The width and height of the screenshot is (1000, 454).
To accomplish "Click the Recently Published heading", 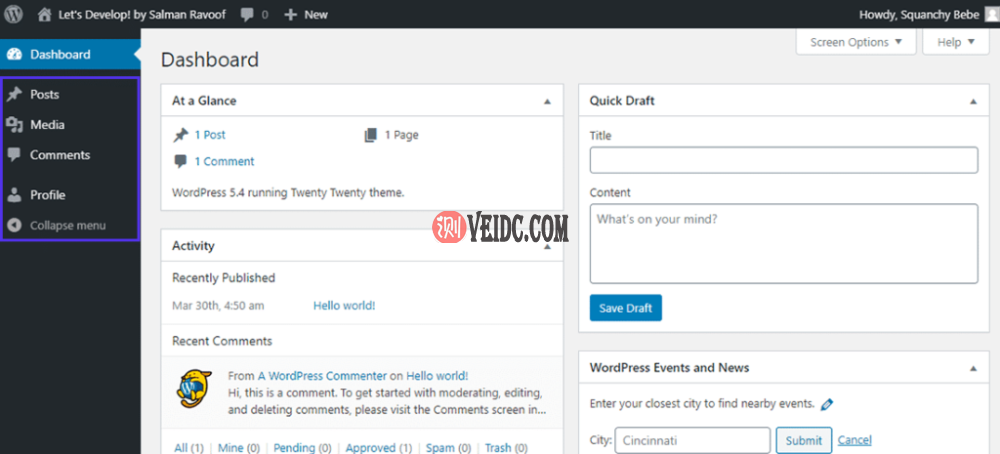I will tap(224, 278).
